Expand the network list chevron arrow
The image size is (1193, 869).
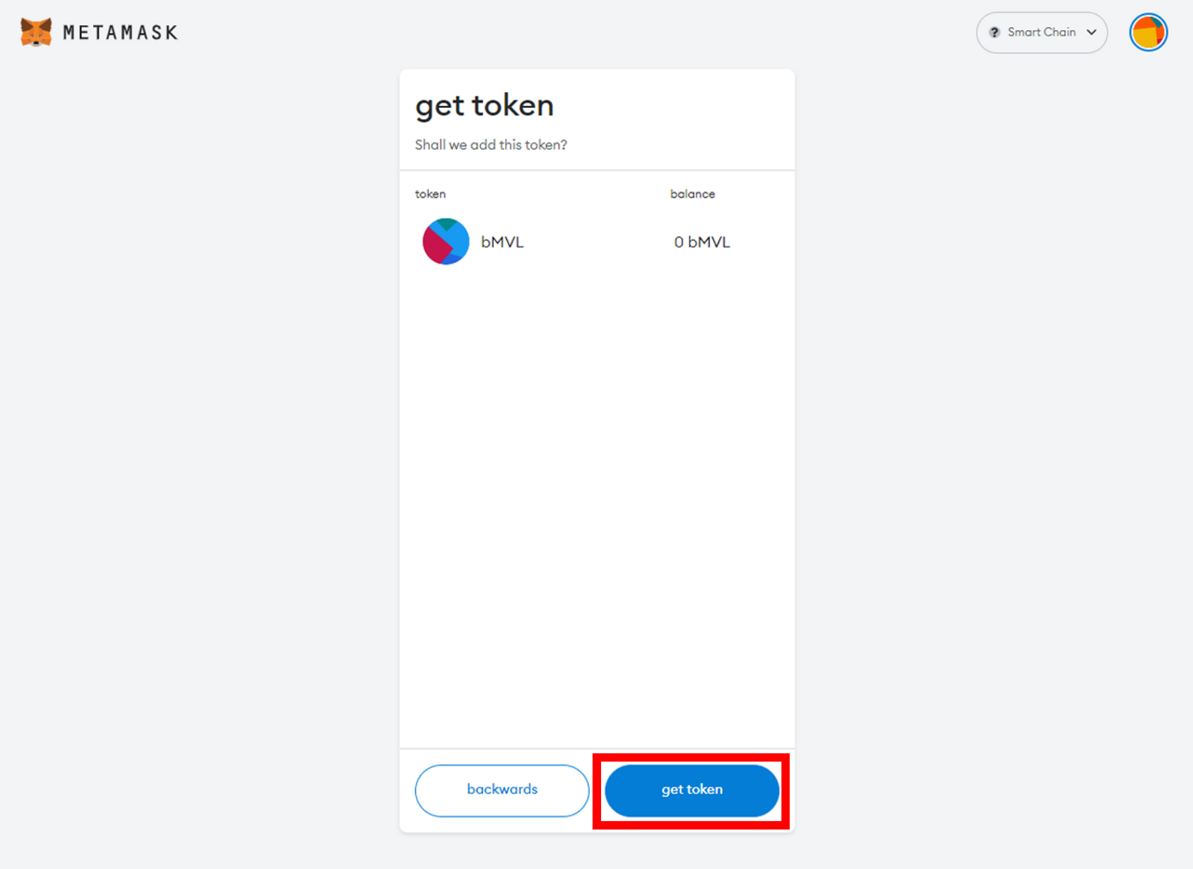(1091, 33)
